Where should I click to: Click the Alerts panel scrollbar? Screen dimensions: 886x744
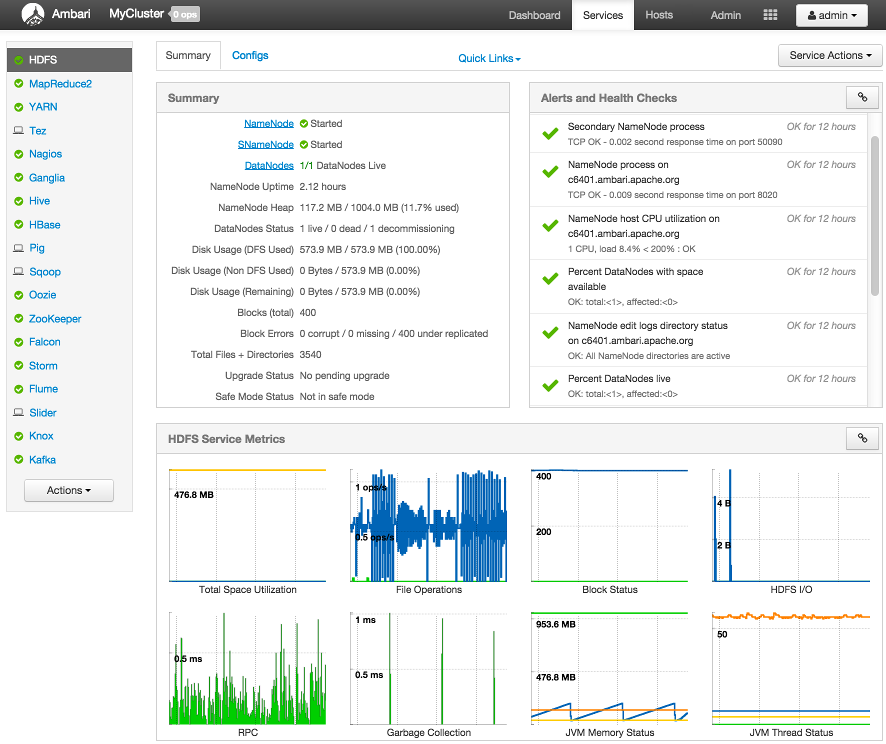click(x=875, y=215)
